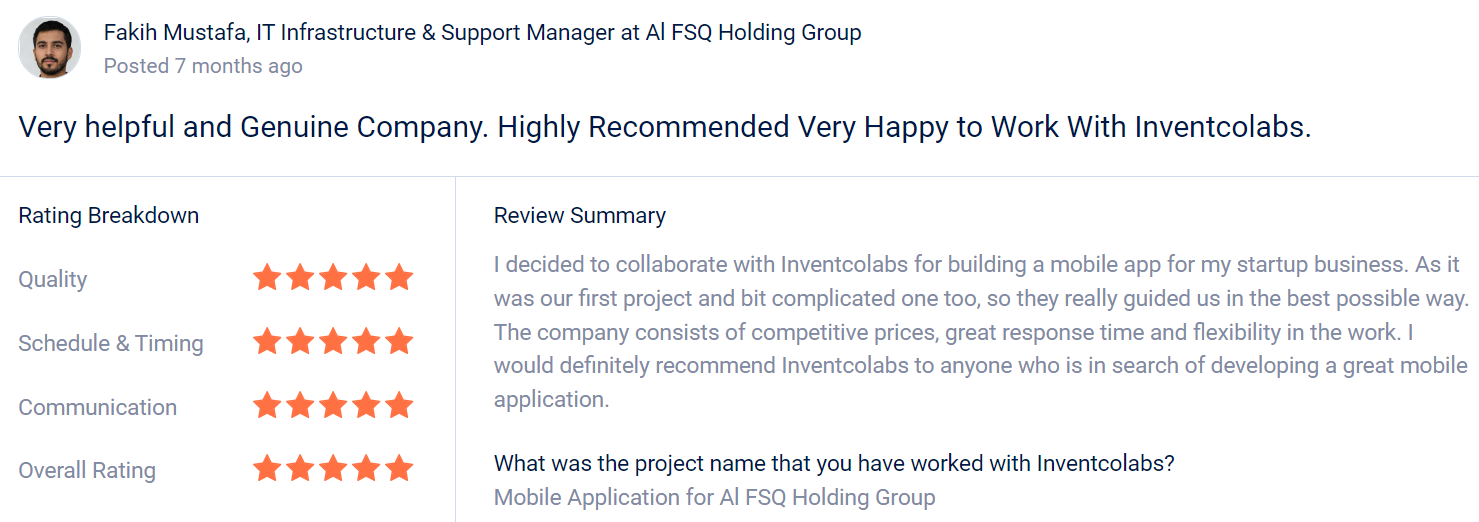This screenshot has height=522, width=1479.
Task: Click the Overall Rating label
Action: point(87,470)
